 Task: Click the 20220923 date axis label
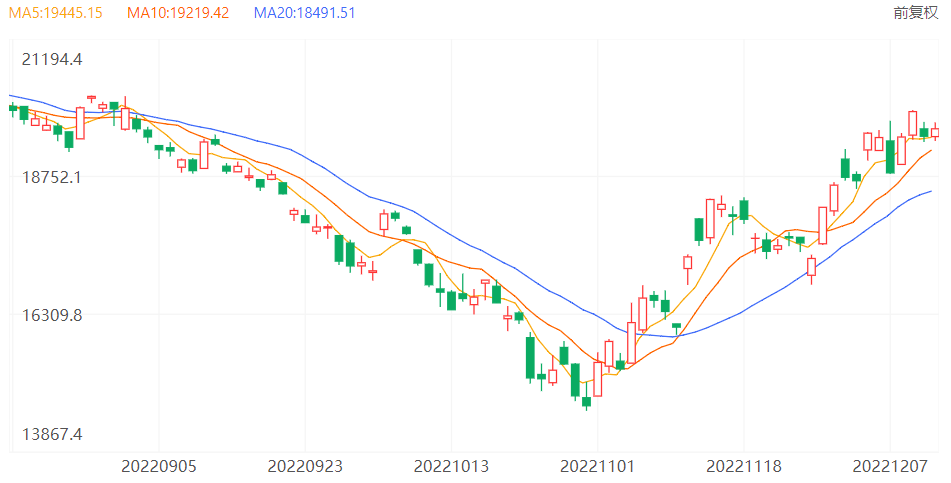coord(305,466)
